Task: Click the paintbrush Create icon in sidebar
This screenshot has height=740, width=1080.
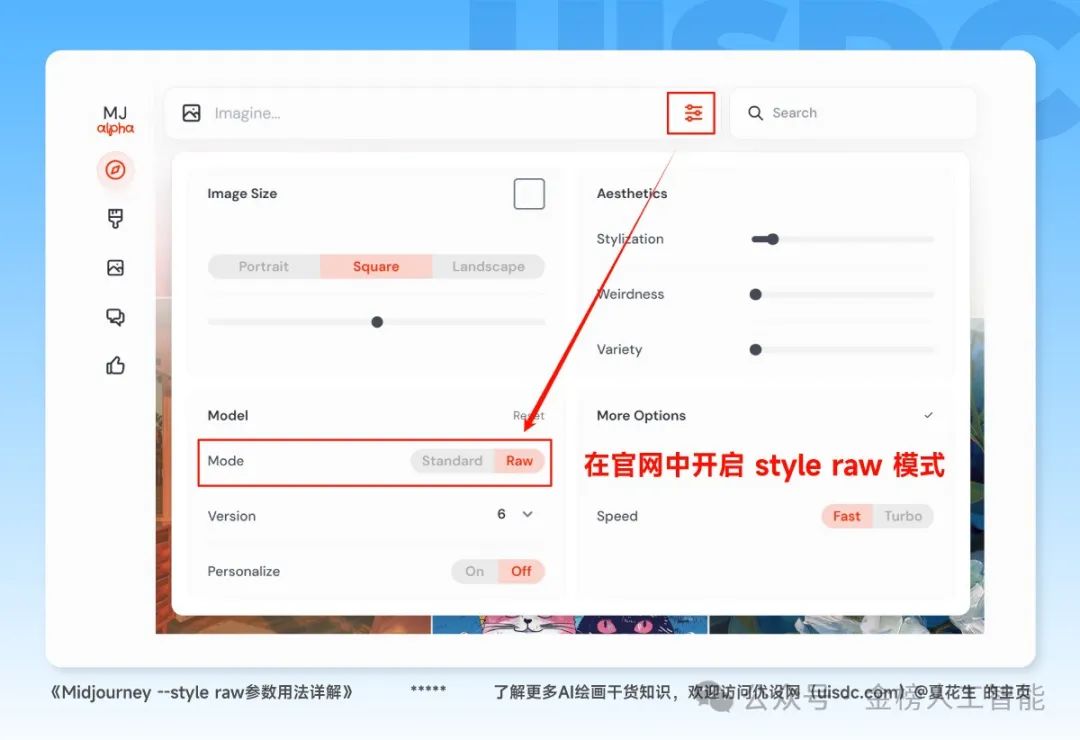Action: (115, 218)
